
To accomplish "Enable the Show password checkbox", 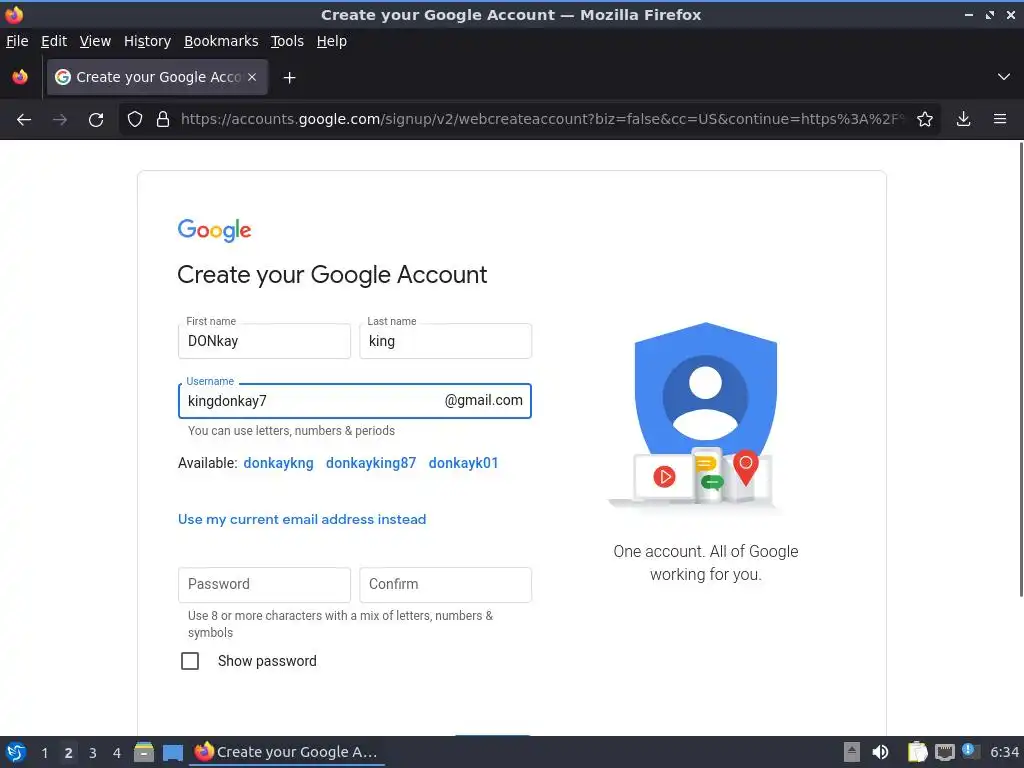I will coord(190,661).
